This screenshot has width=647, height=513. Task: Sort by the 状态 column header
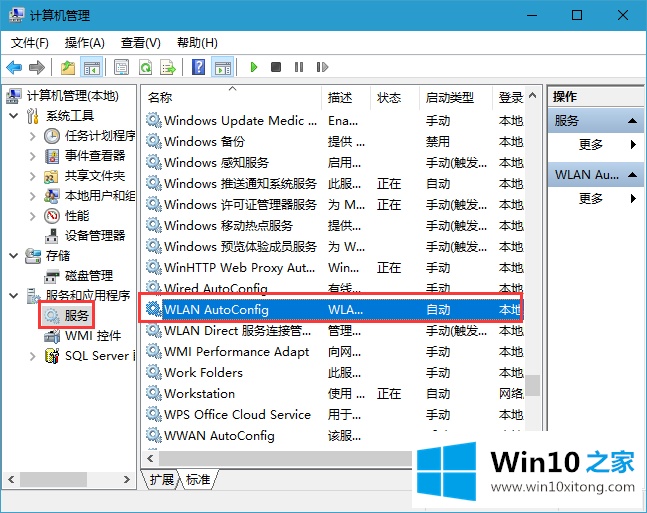pos(394,98)
